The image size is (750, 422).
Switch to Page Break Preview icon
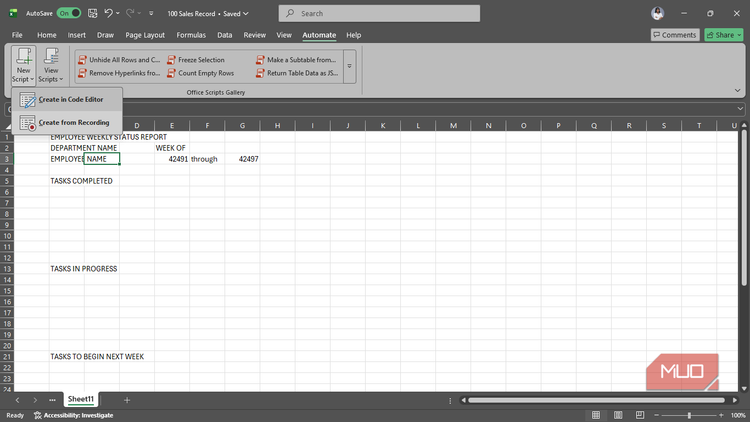pyautogui.click(x=640, y=415)
